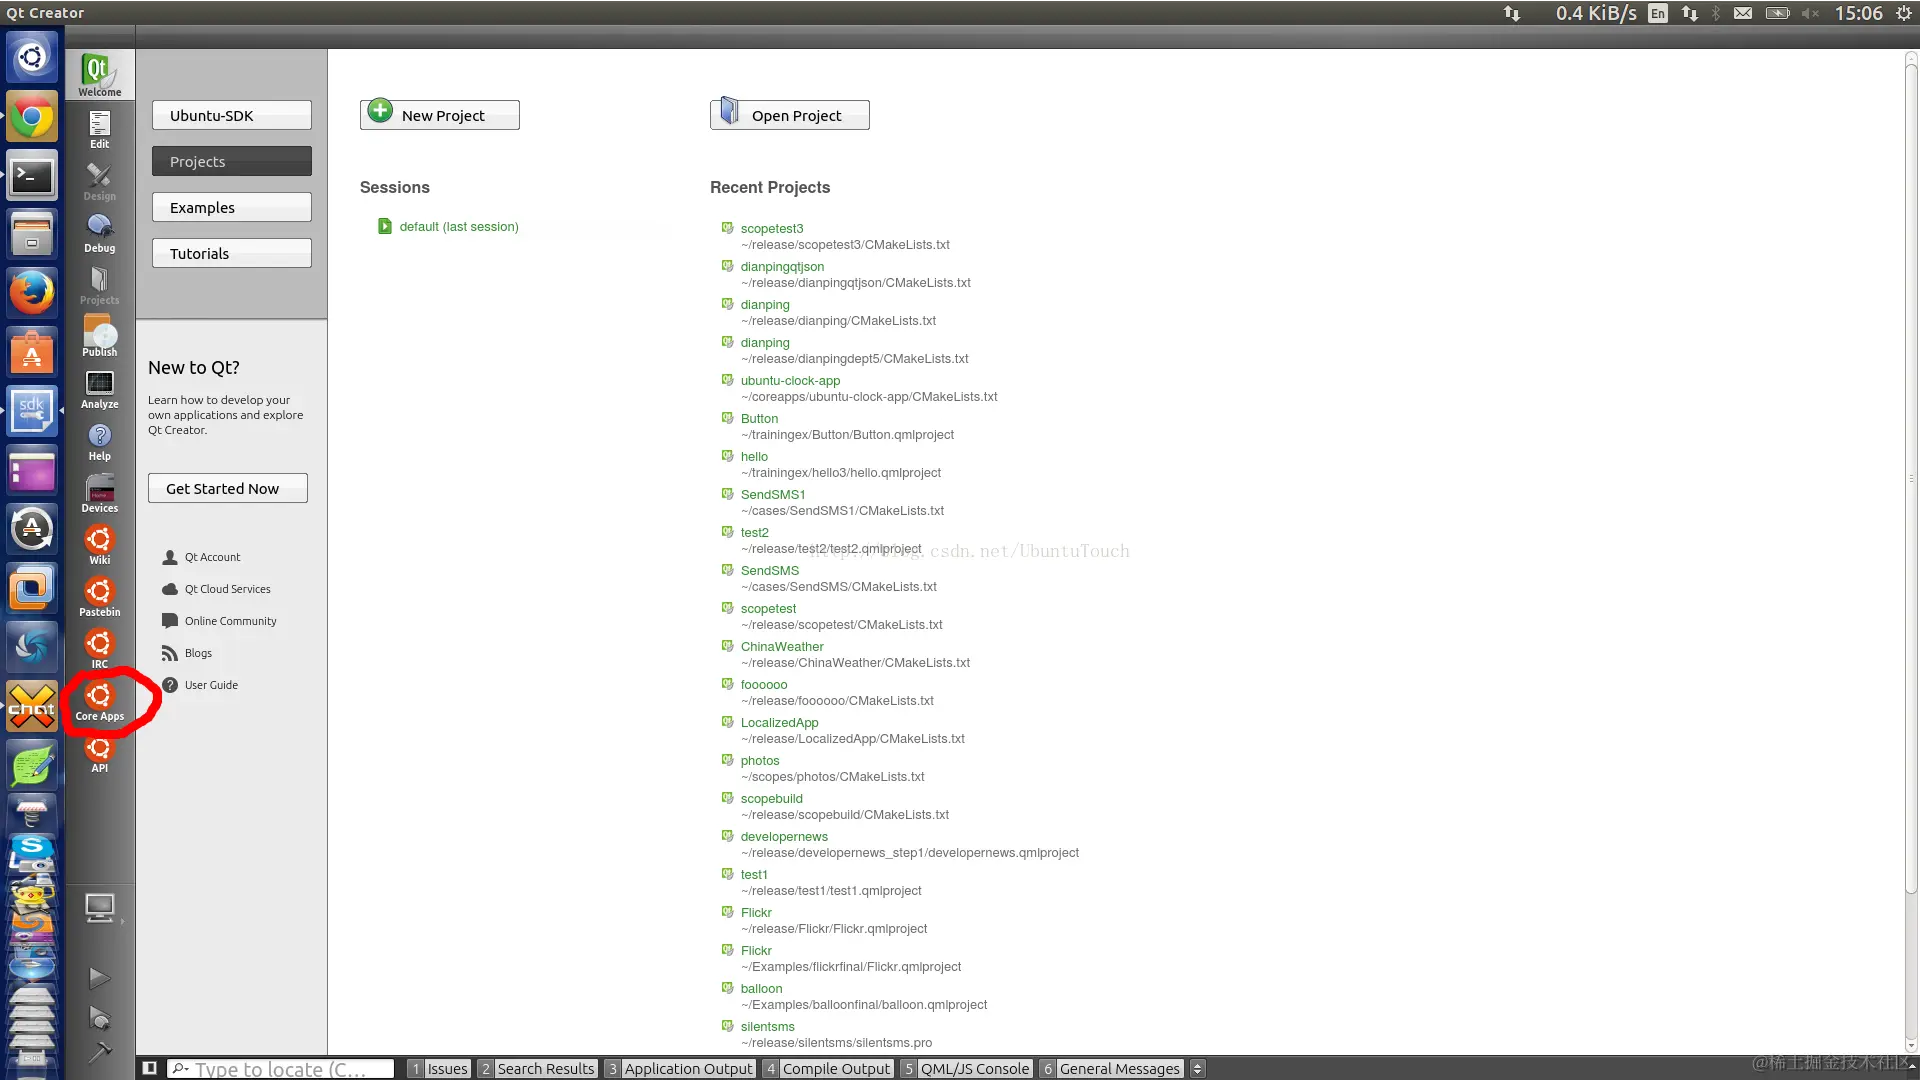Open the kit selector monitor dropdown
The image size is (1920, 1080).
[99, 908]
